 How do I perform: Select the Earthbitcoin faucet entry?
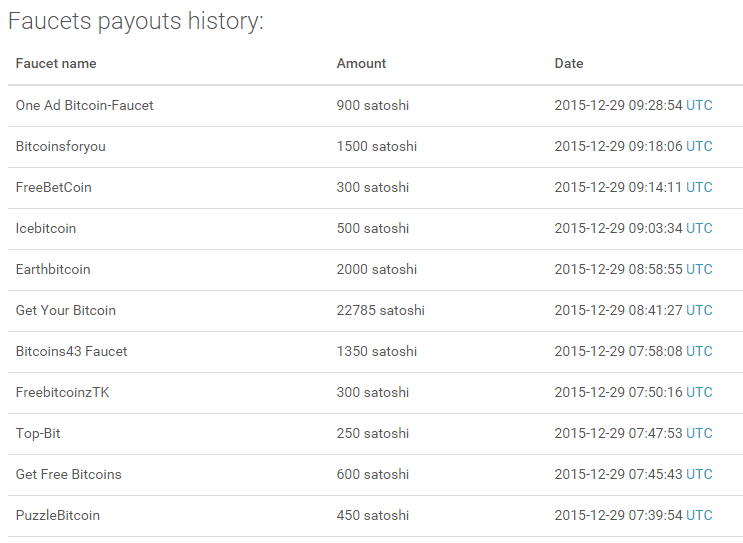pos(53,269)
